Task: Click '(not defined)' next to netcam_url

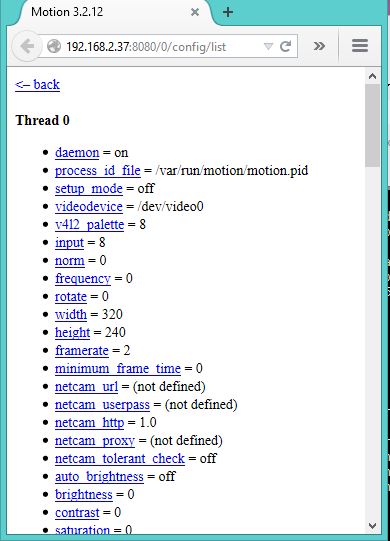Action: (169, 386)
